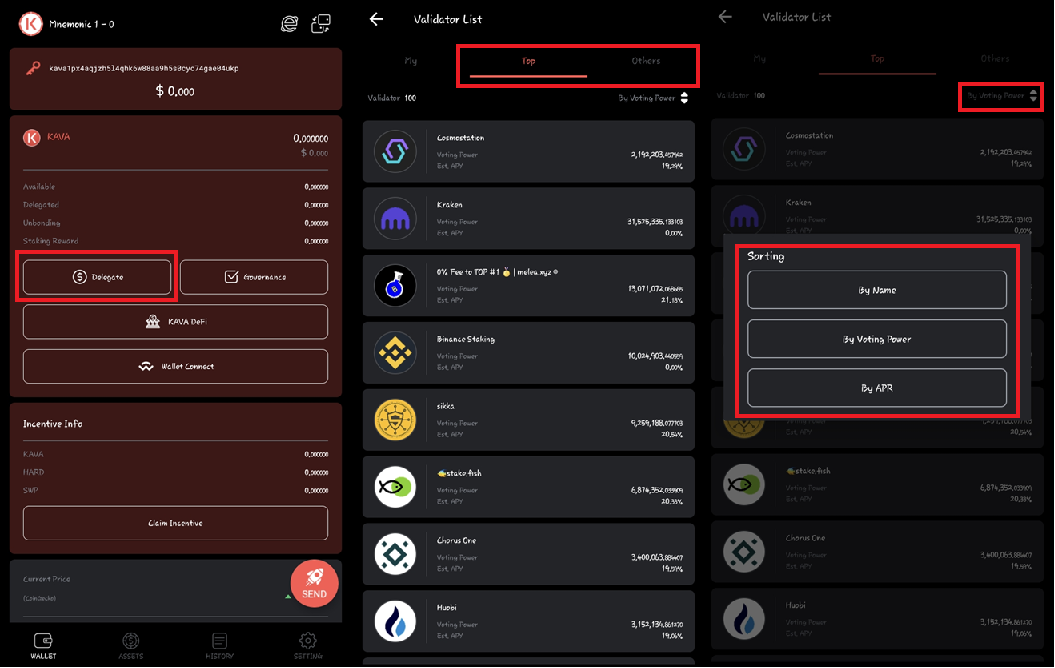Switch to the My tab in undimmed Validator List
Viewport: 1055px width, 668px height.
point(410,61)
